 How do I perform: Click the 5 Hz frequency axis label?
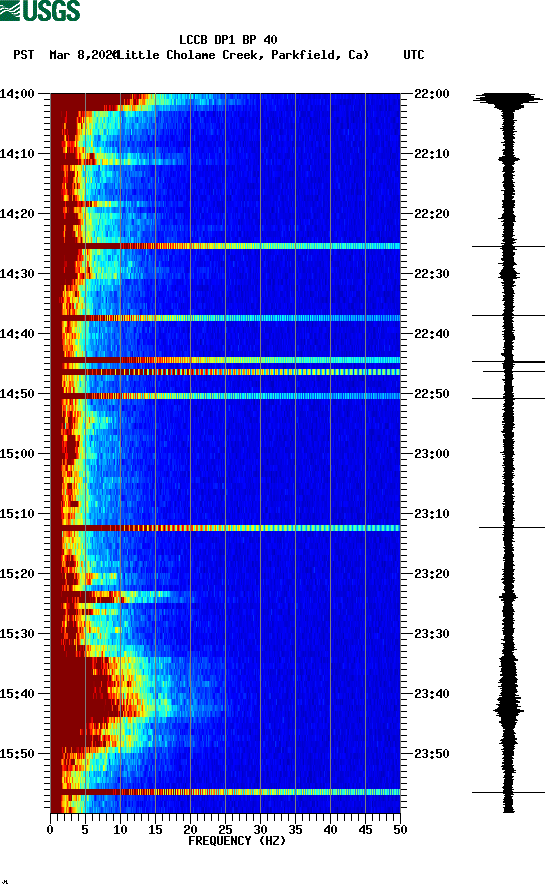85,830
